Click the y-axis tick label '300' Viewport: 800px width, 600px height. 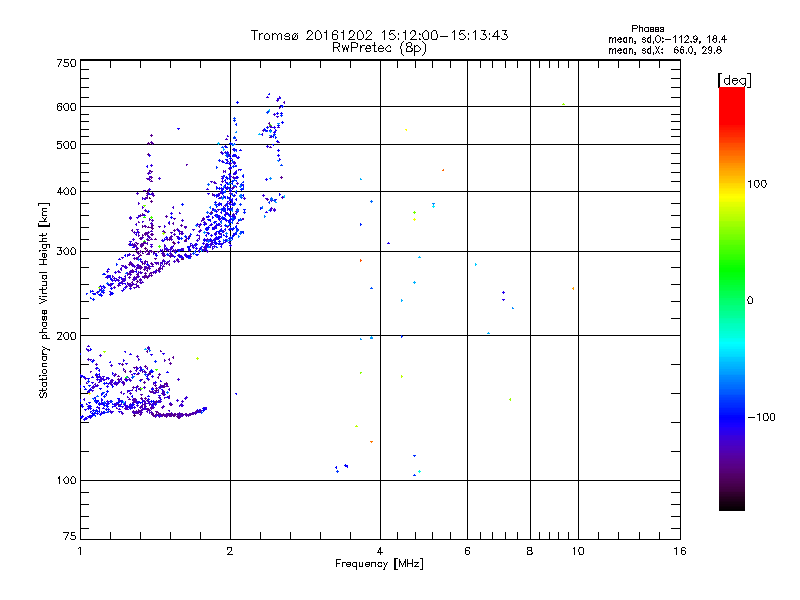click(66, 252)
